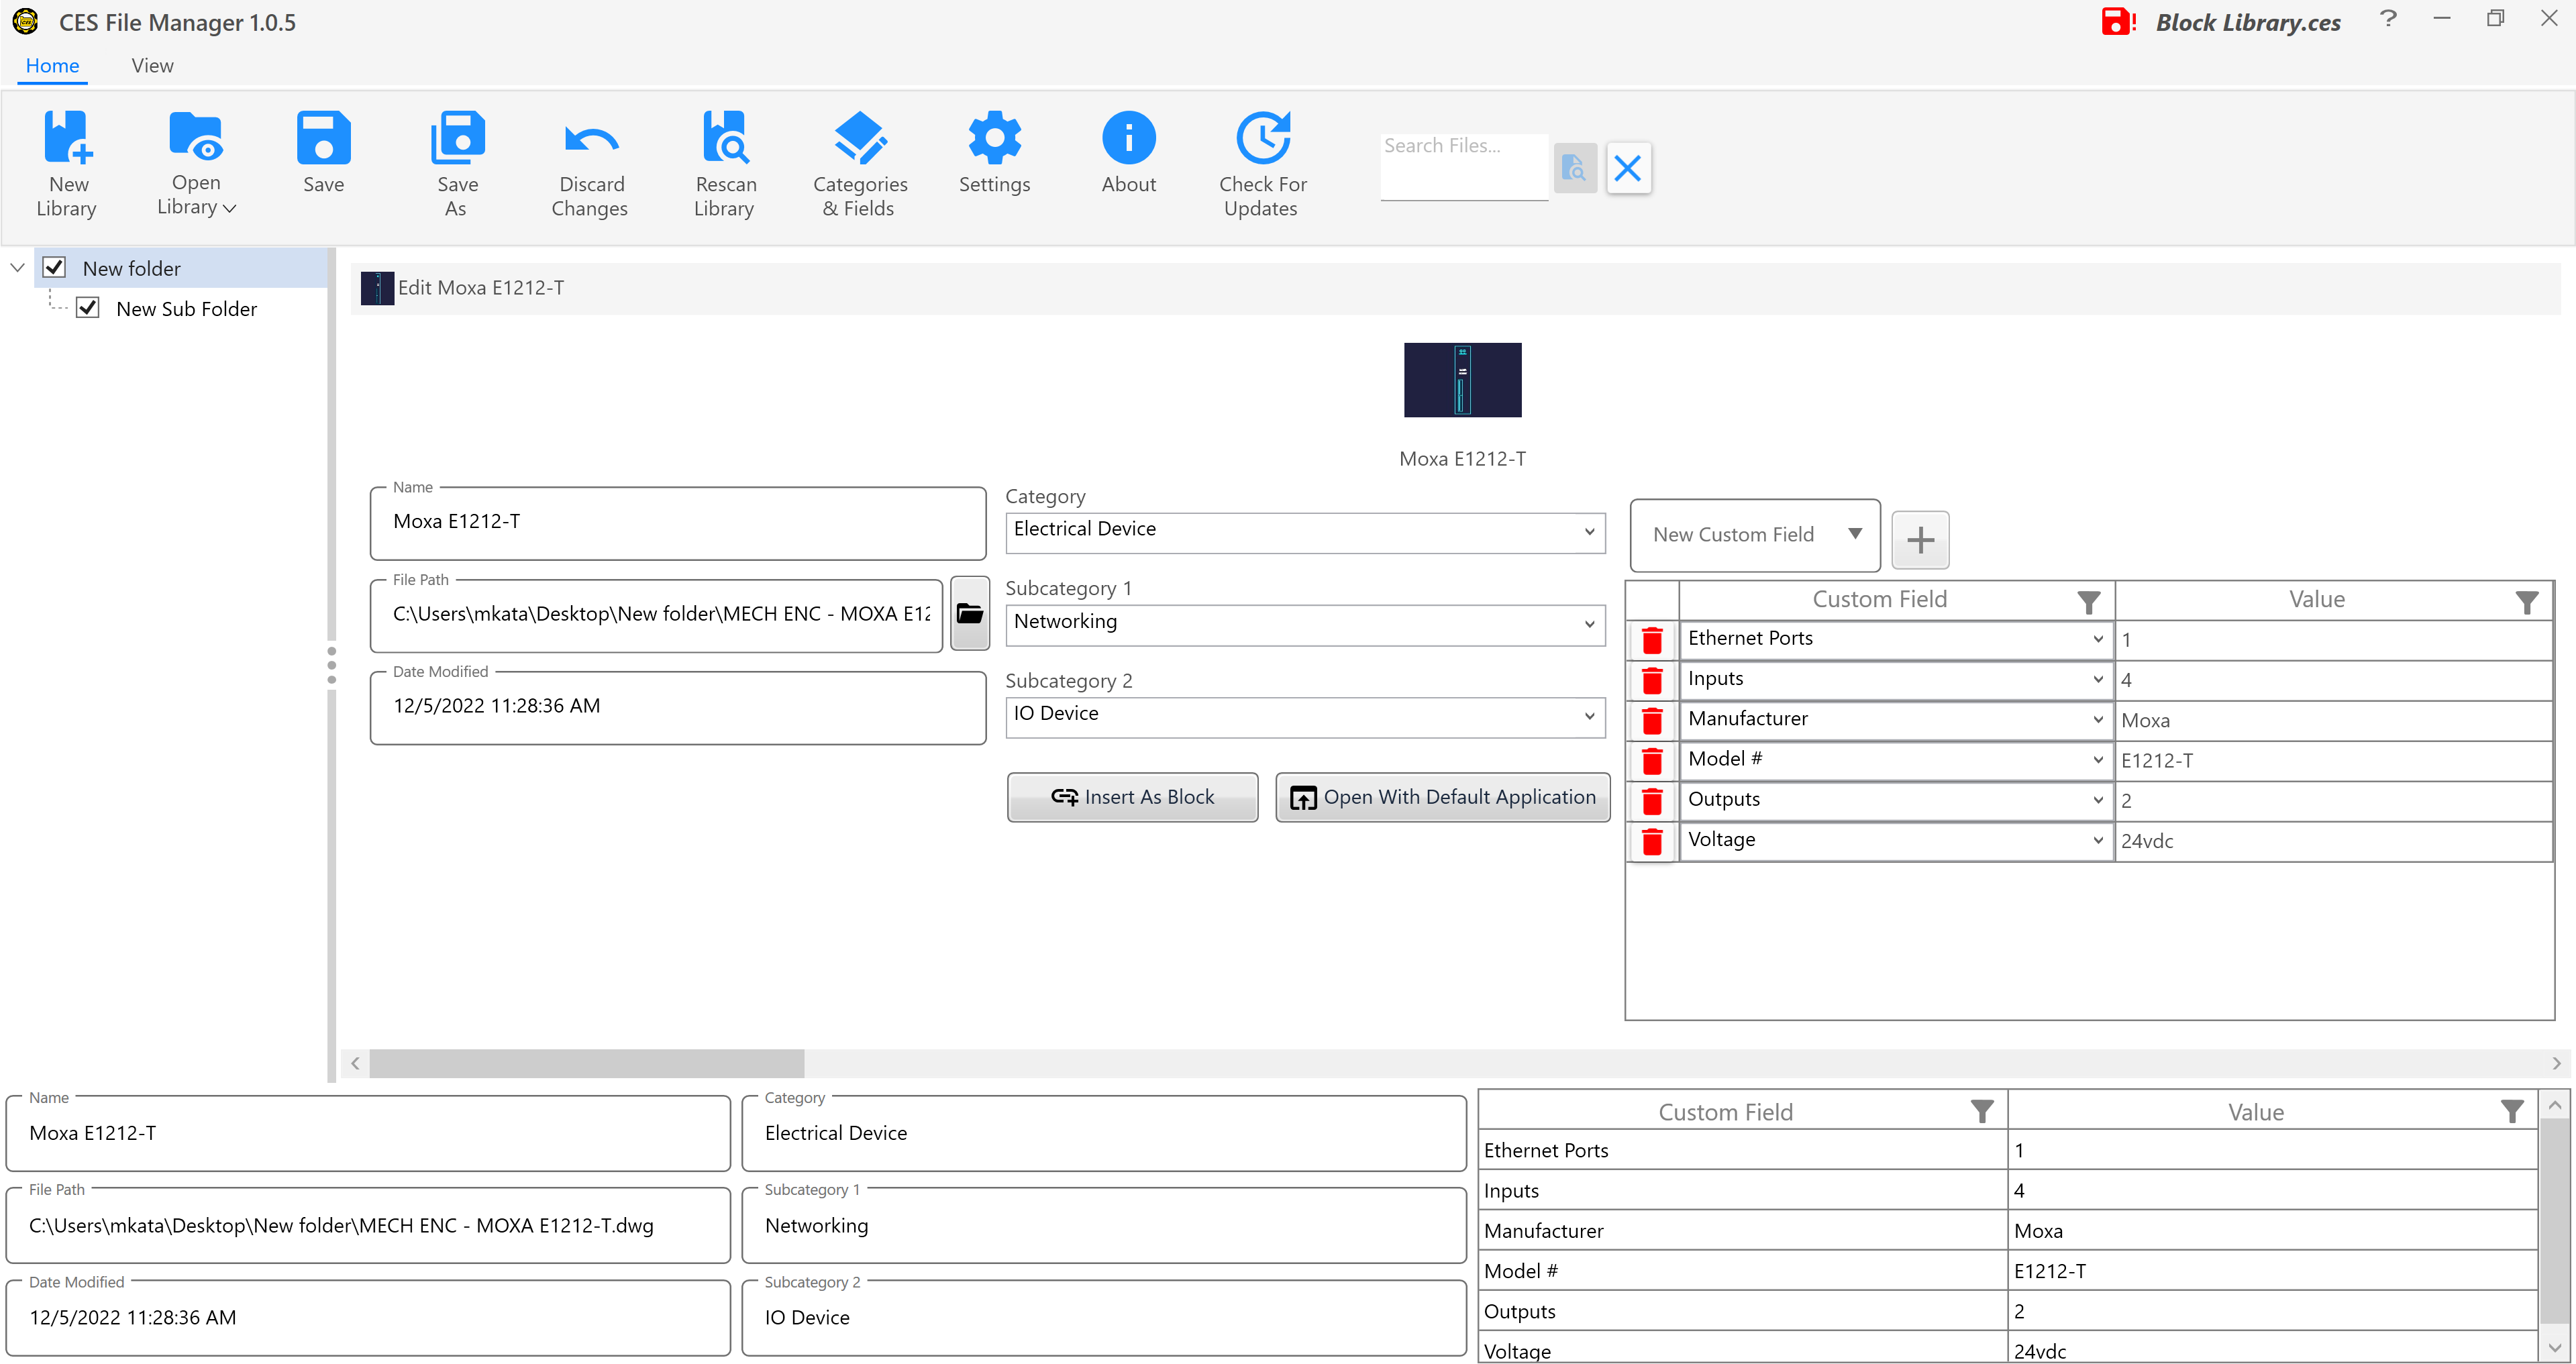Uncheck the New Sub Folder checkbox

pyautogui.click(x=88, y=308)
